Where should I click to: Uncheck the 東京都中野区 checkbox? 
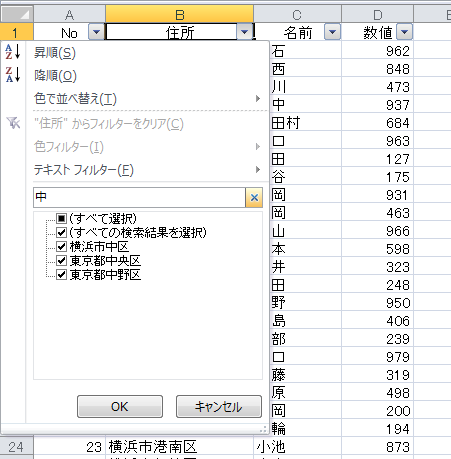click(61, 275)
